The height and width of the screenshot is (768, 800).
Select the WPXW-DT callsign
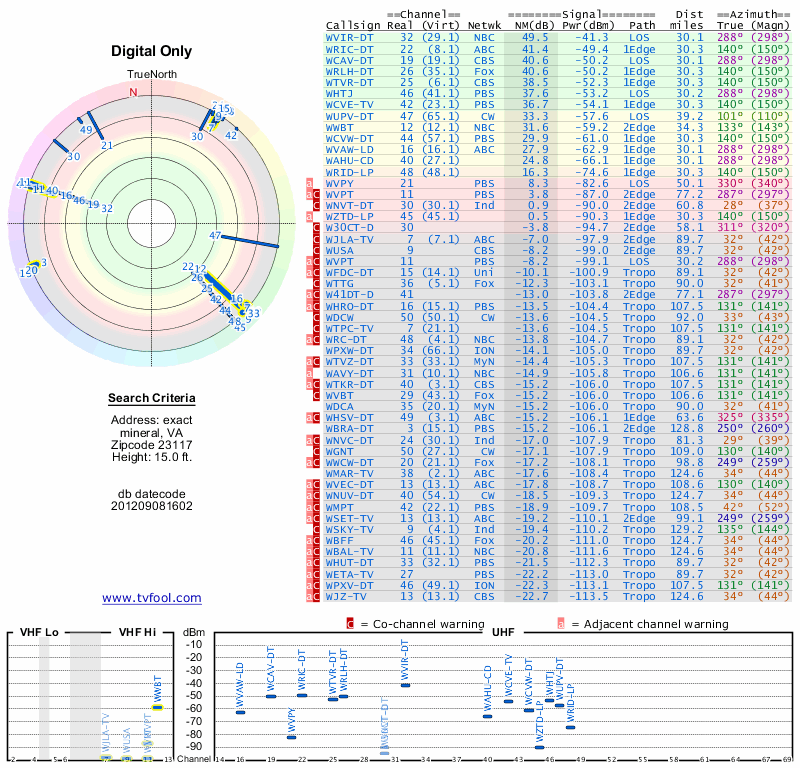coord(349,351)
